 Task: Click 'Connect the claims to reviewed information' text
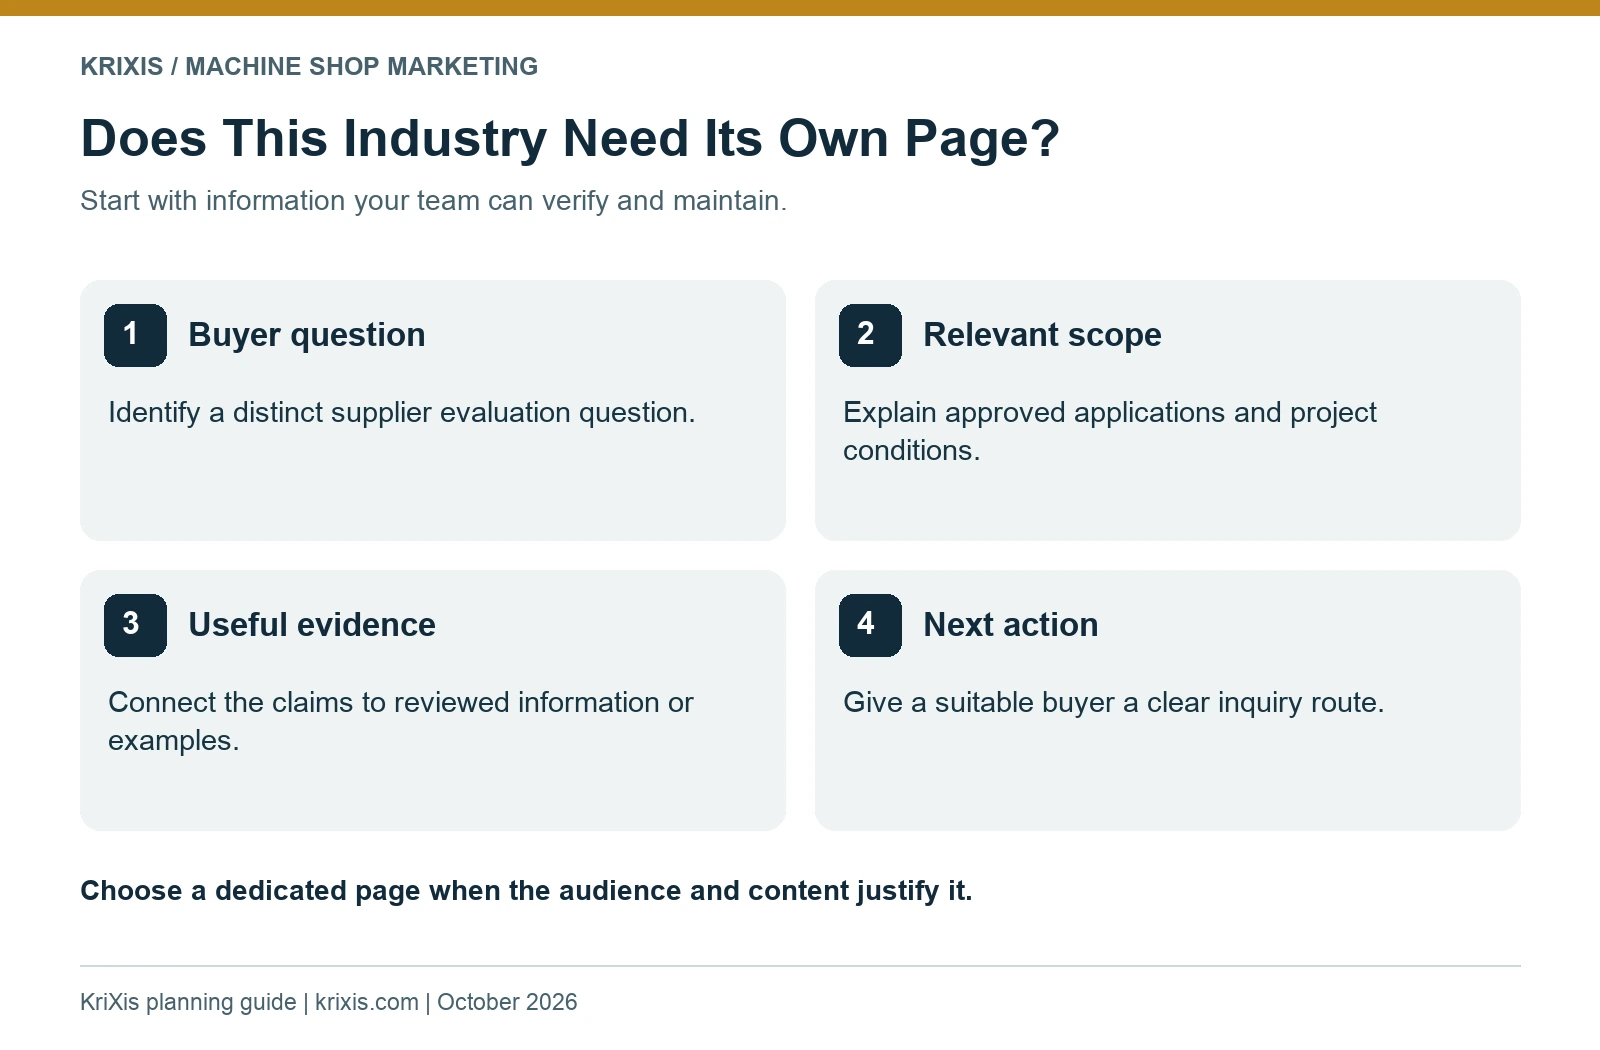pyautogui.click(x=401, y=721)
